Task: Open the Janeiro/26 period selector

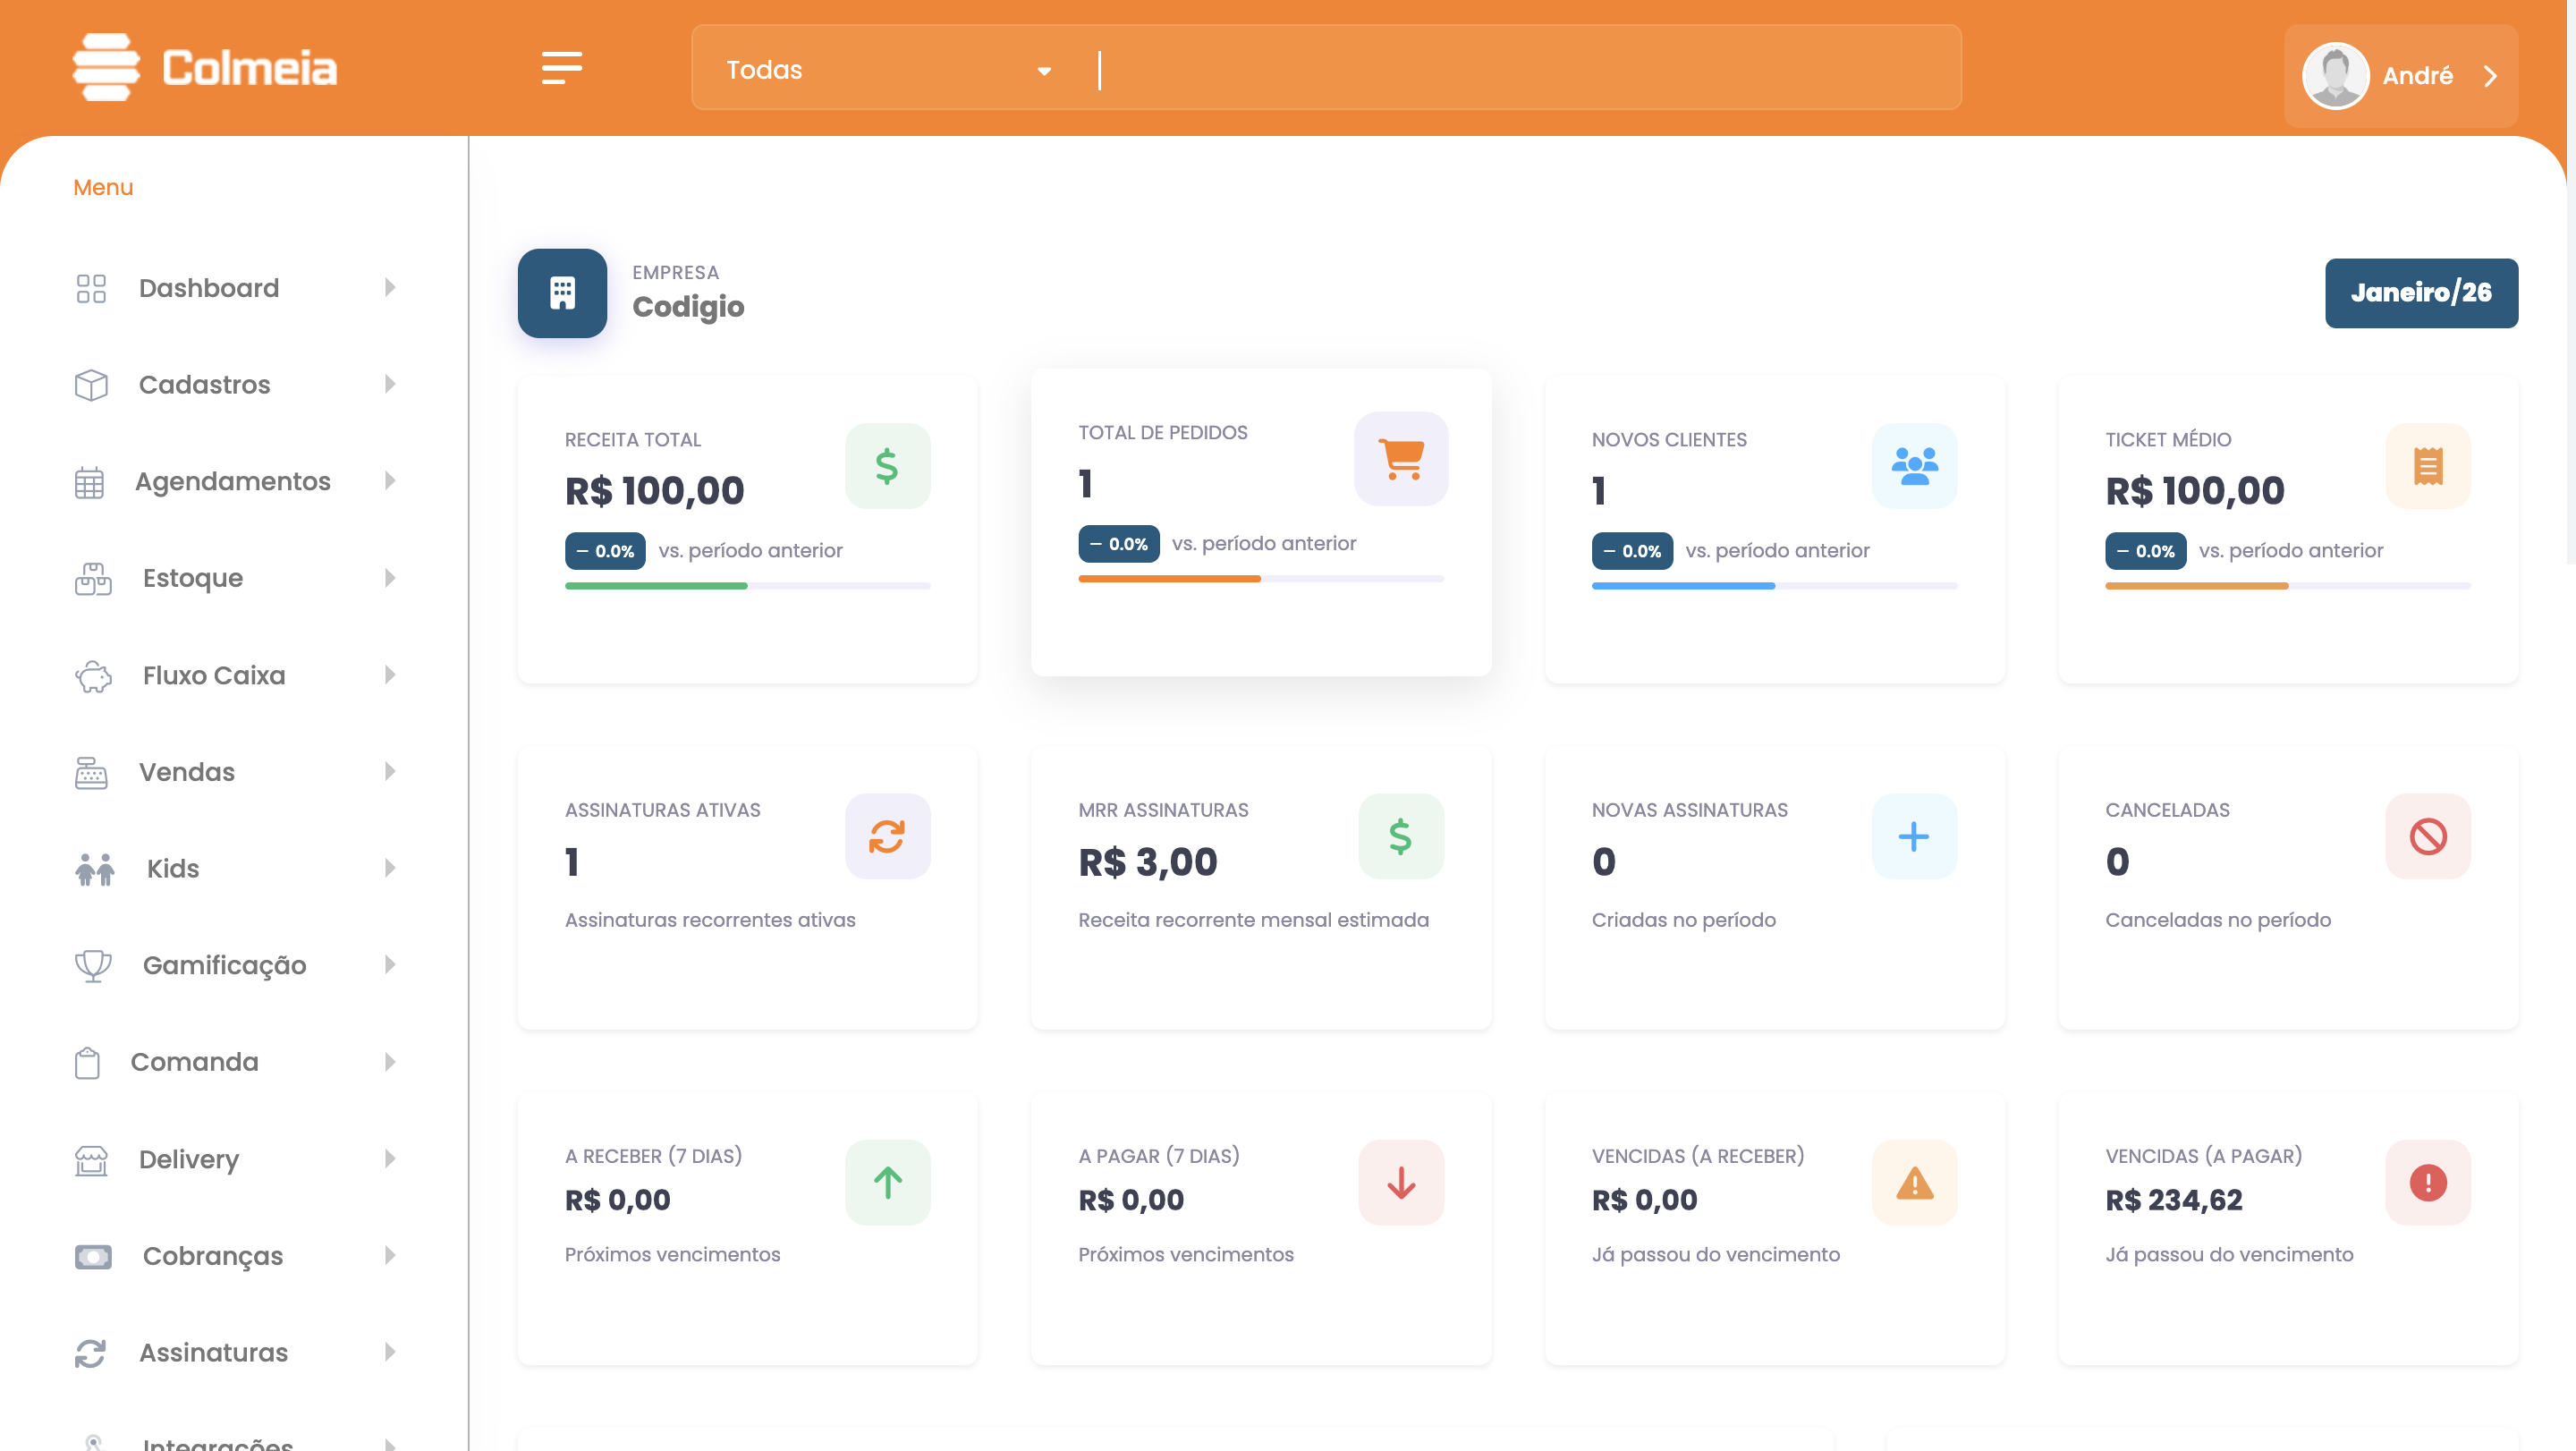Action: [2421, 292]
